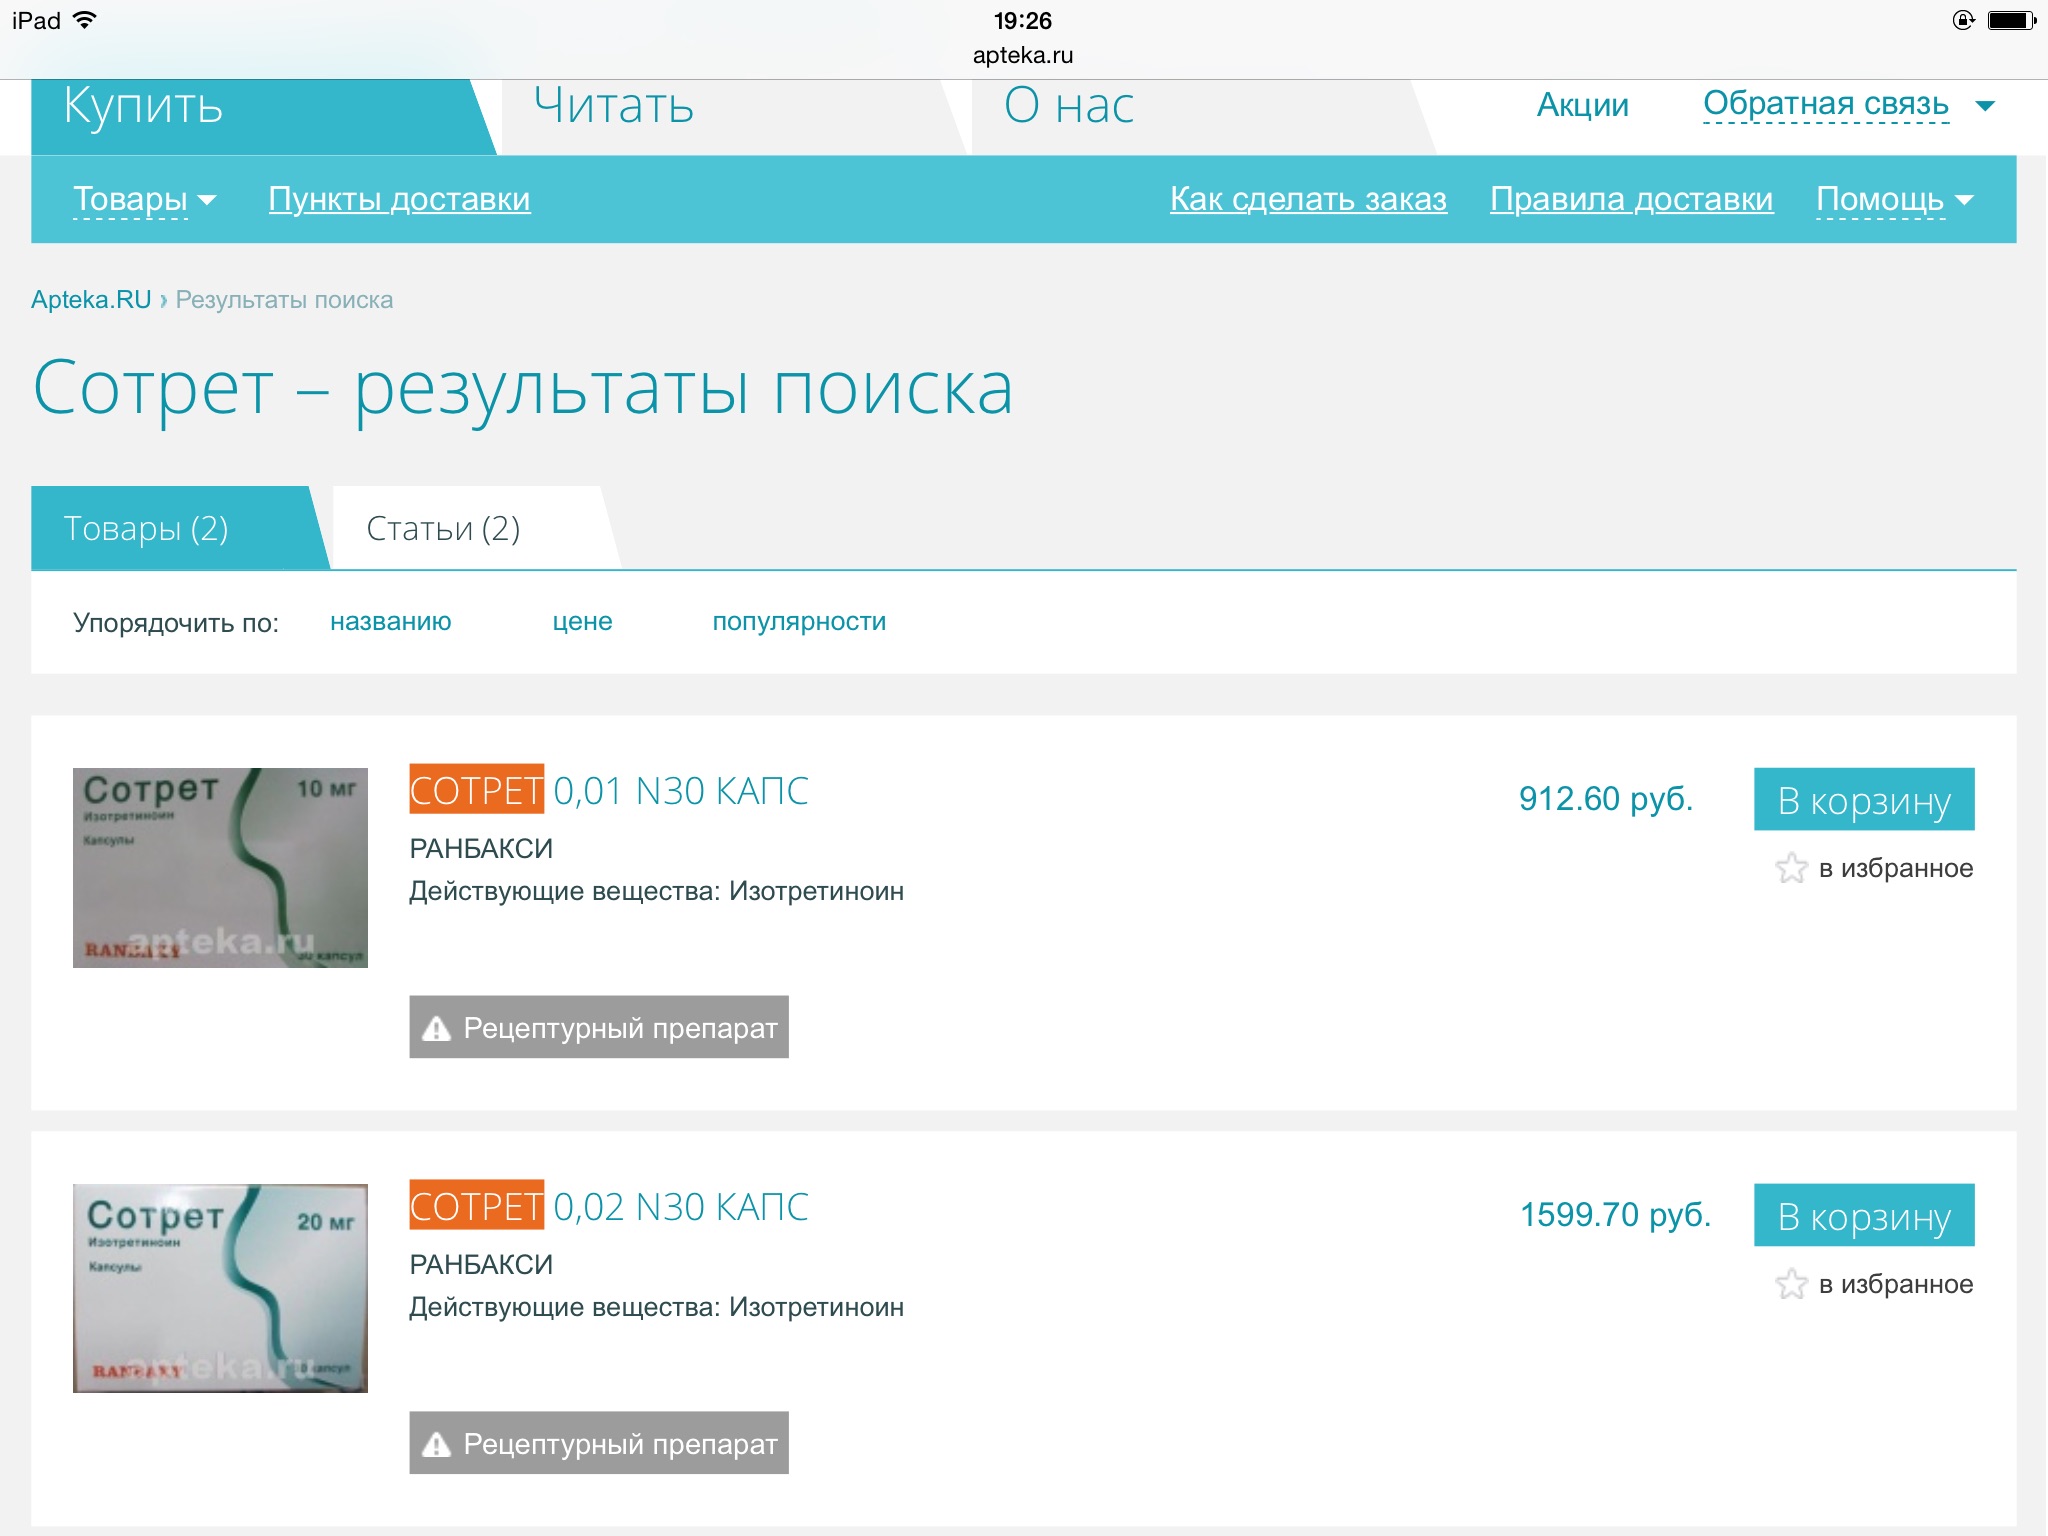Sort results by цене
Screen dimensions: 2048x1536
pos(582,621)
